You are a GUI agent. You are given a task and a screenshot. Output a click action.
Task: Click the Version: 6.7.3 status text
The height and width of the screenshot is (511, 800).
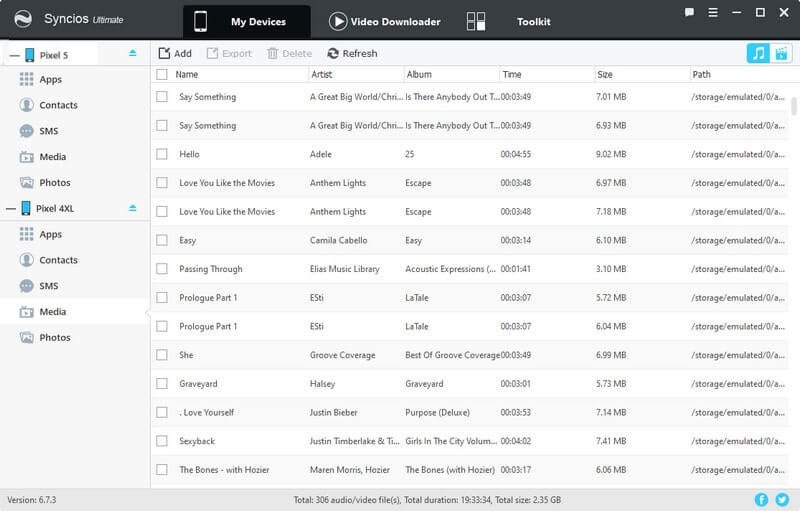pyautogui.click(x=32, y=500)
